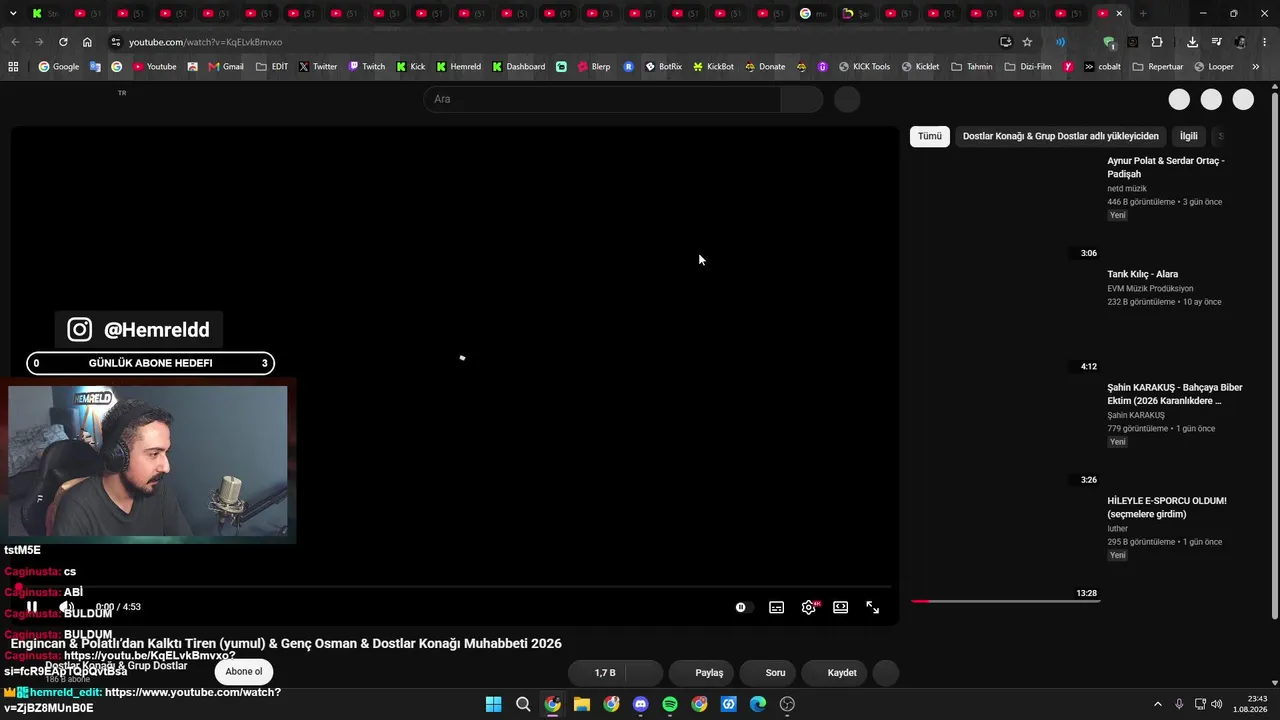
Task: Open the video player settings gear
Action: pyautogui.click(x=808, y=607)
